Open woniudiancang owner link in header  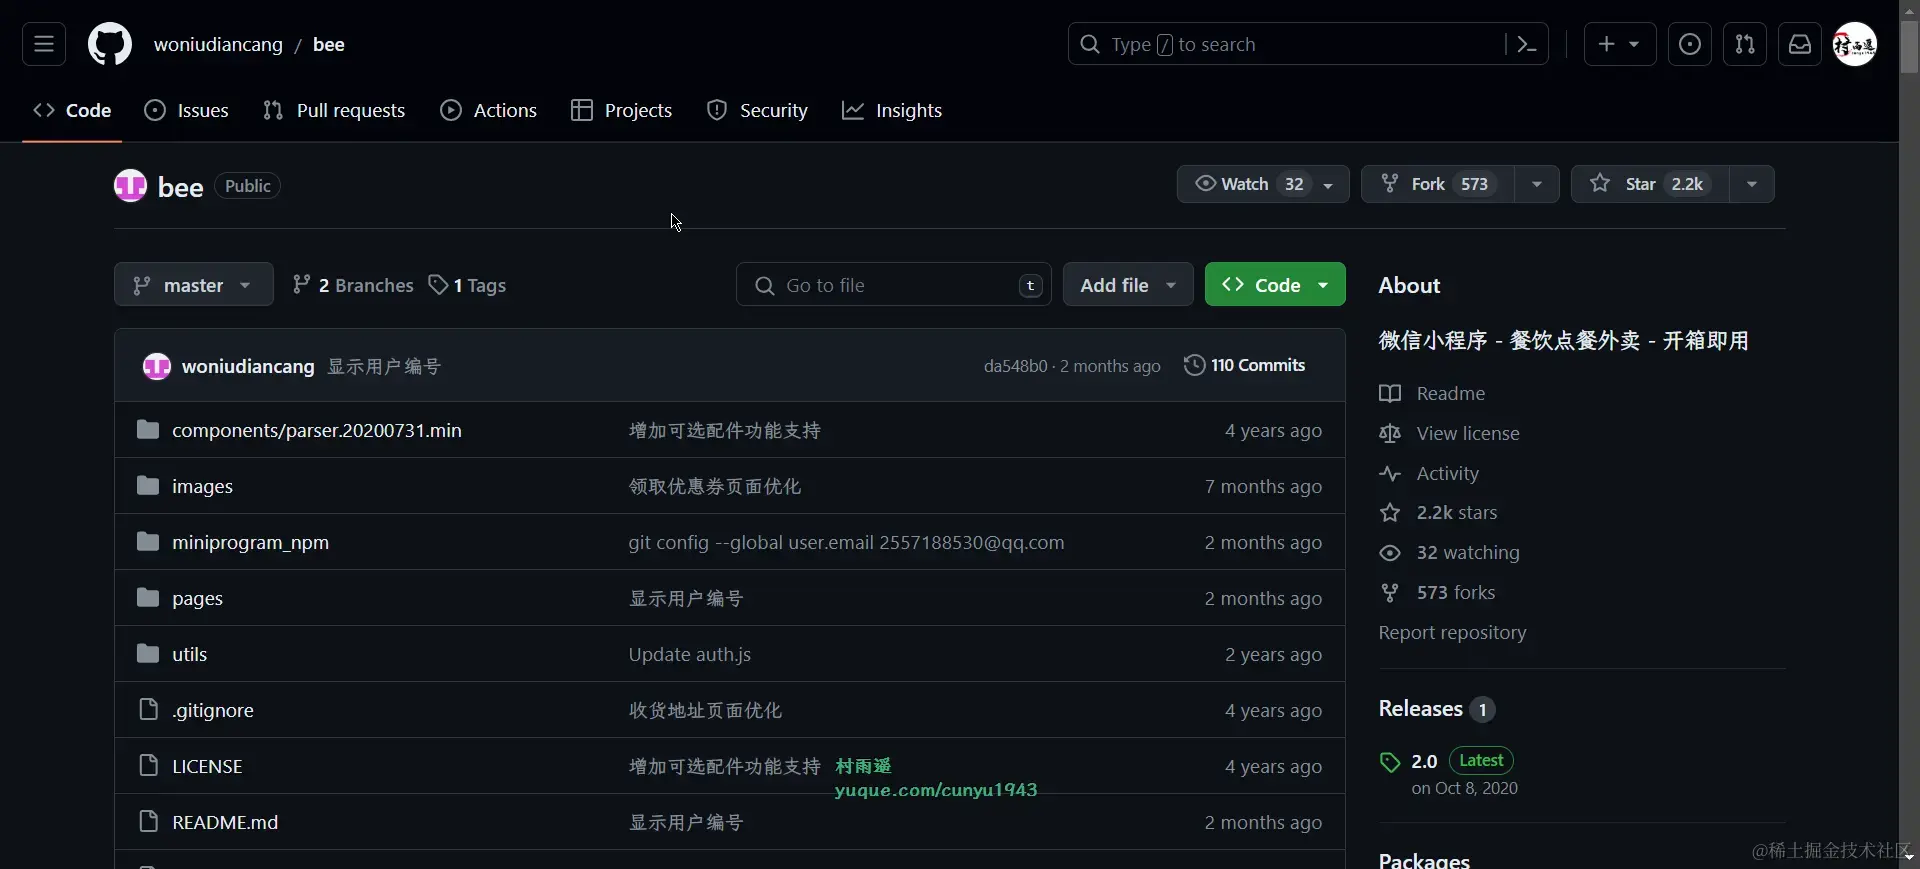pos(218,44)
